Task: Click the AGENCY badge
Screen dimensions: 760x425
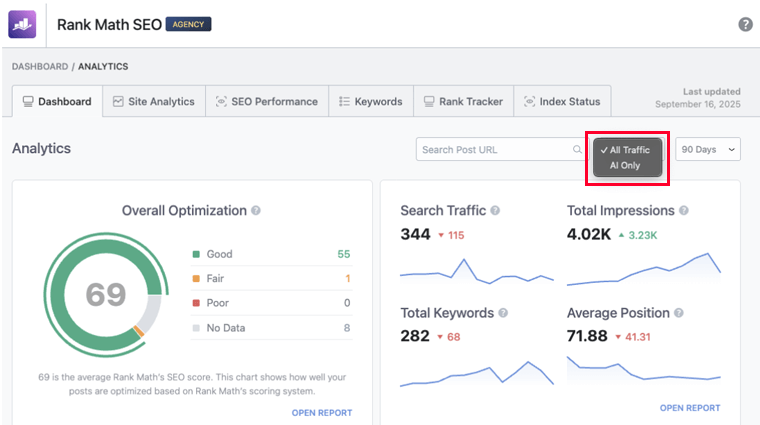Action: tap(189, 24)
